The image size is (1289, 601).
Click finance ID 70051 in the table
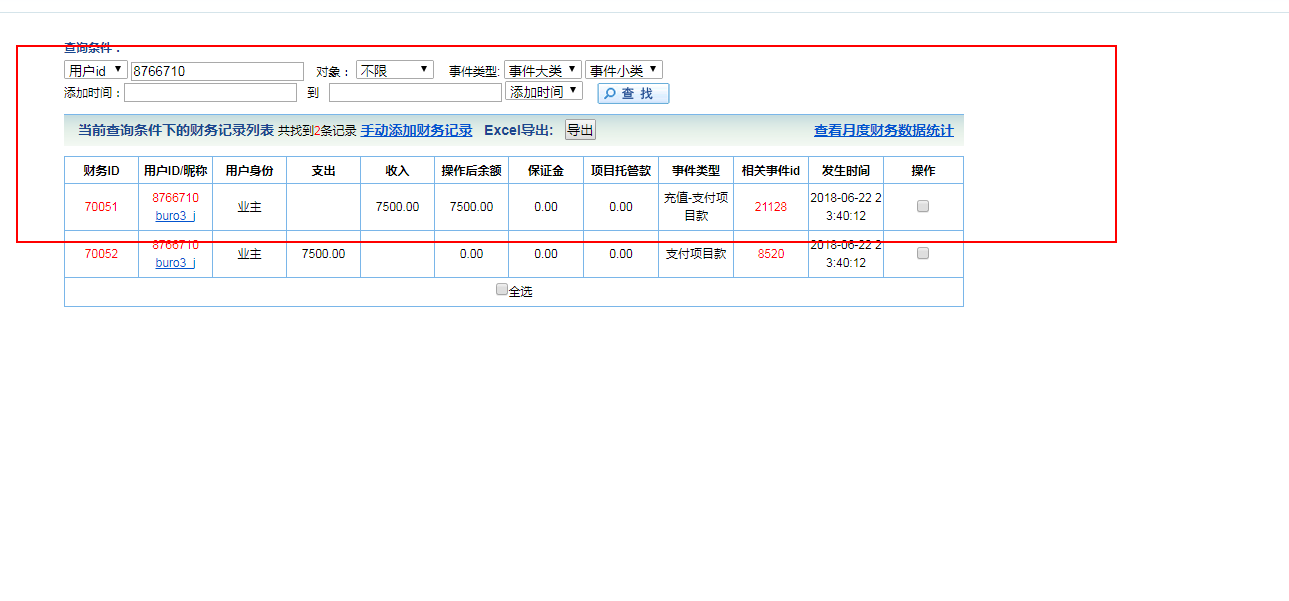tap(101, 207)
